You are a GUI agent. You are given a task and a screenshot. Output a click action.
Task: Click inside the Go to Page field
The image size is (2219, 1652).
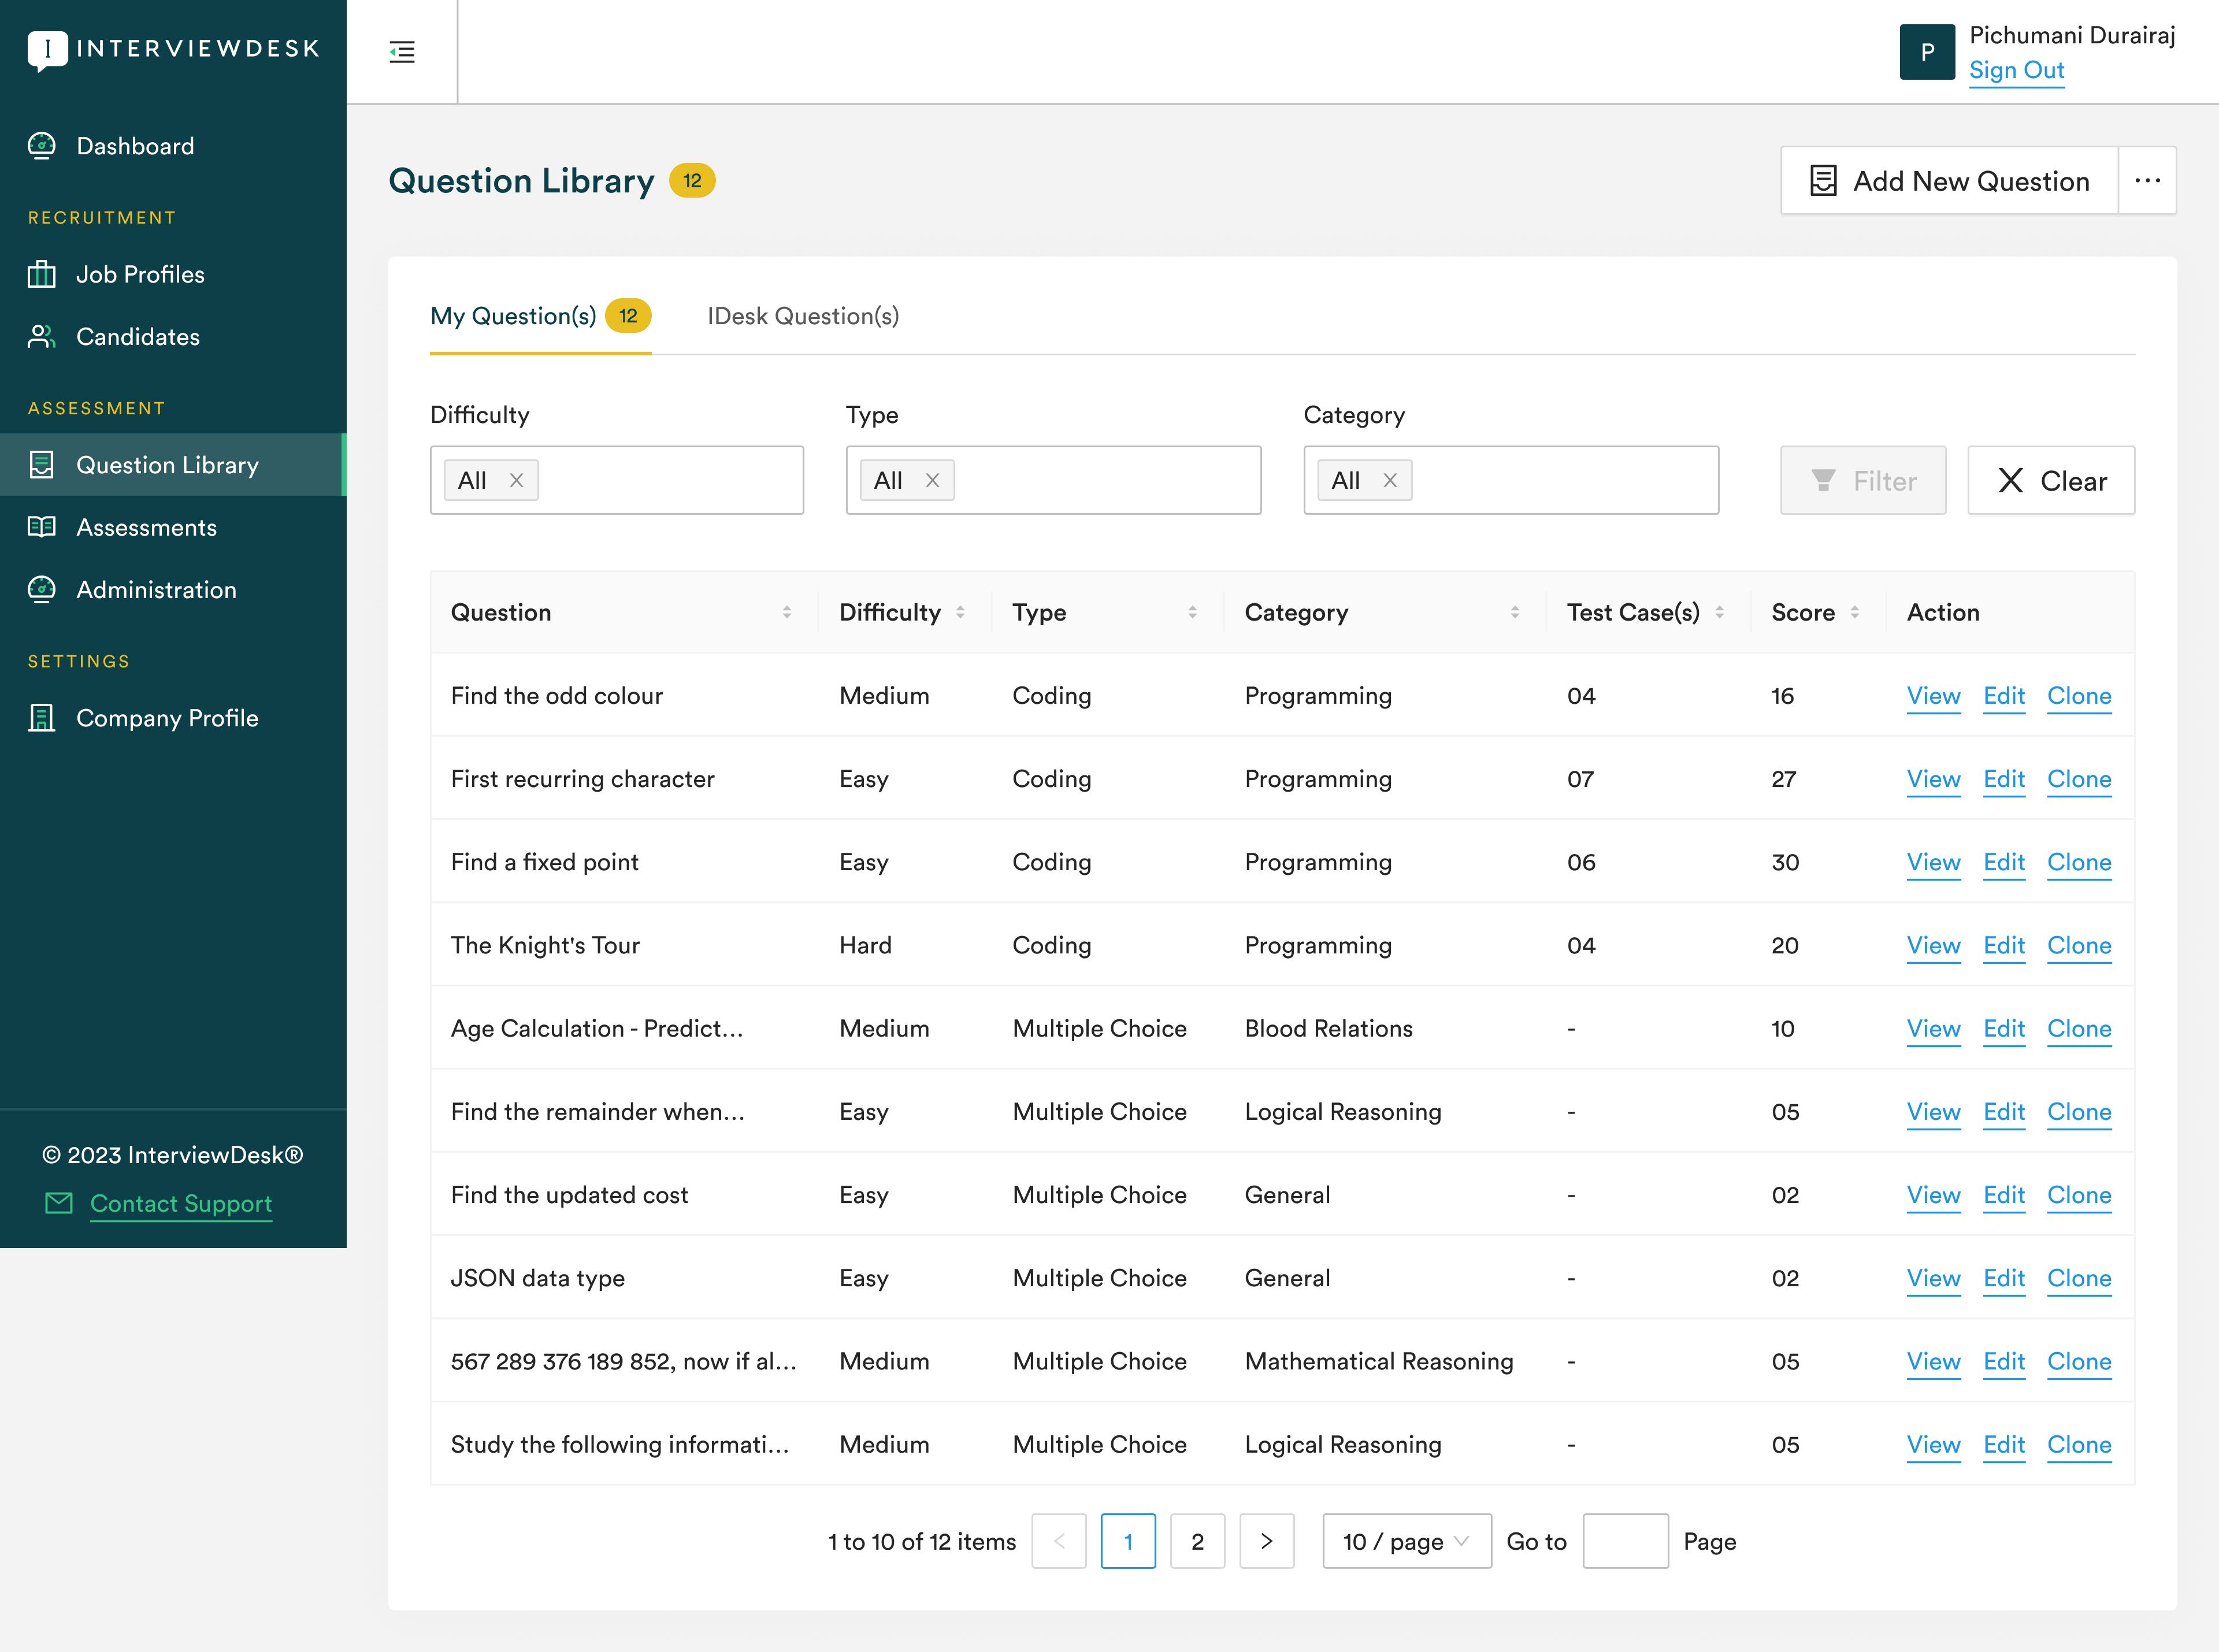pos(1624,1541)
